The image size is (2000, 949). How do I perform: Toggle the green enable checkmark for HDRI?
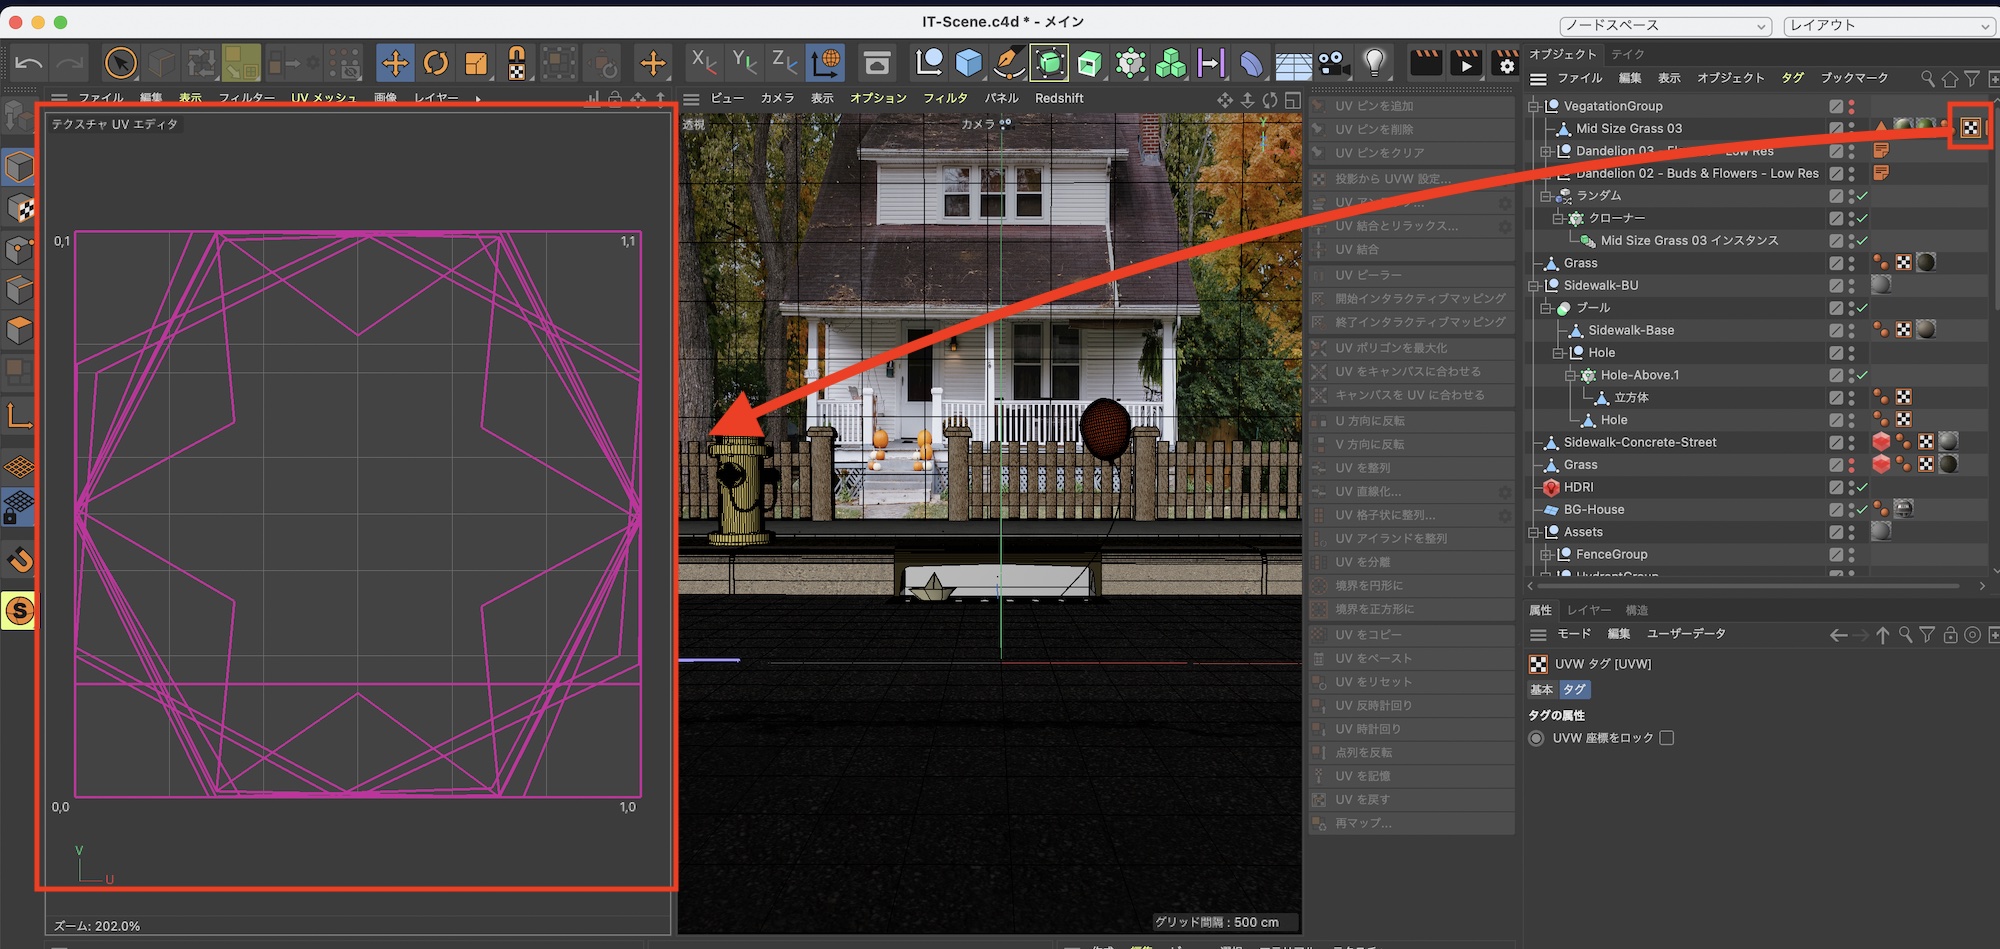(1862, 487)
